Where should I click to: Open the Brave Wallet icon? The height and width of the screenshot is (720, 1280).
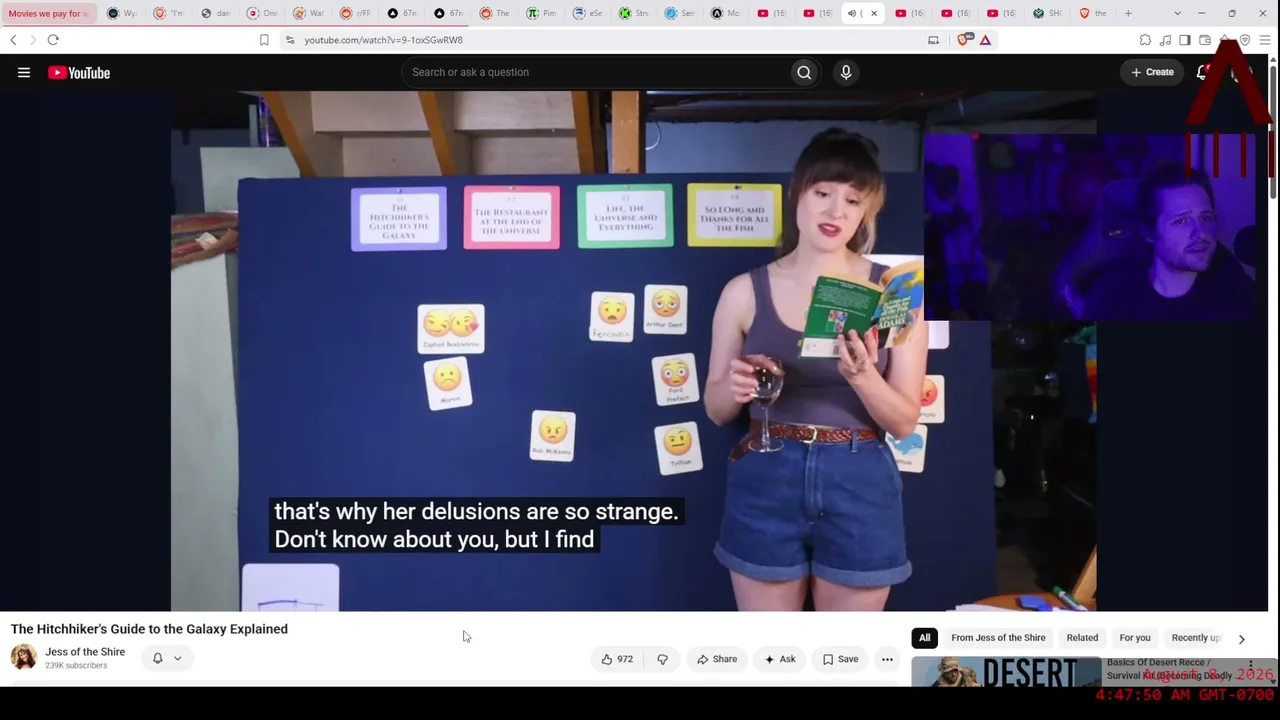point(1205,40)
